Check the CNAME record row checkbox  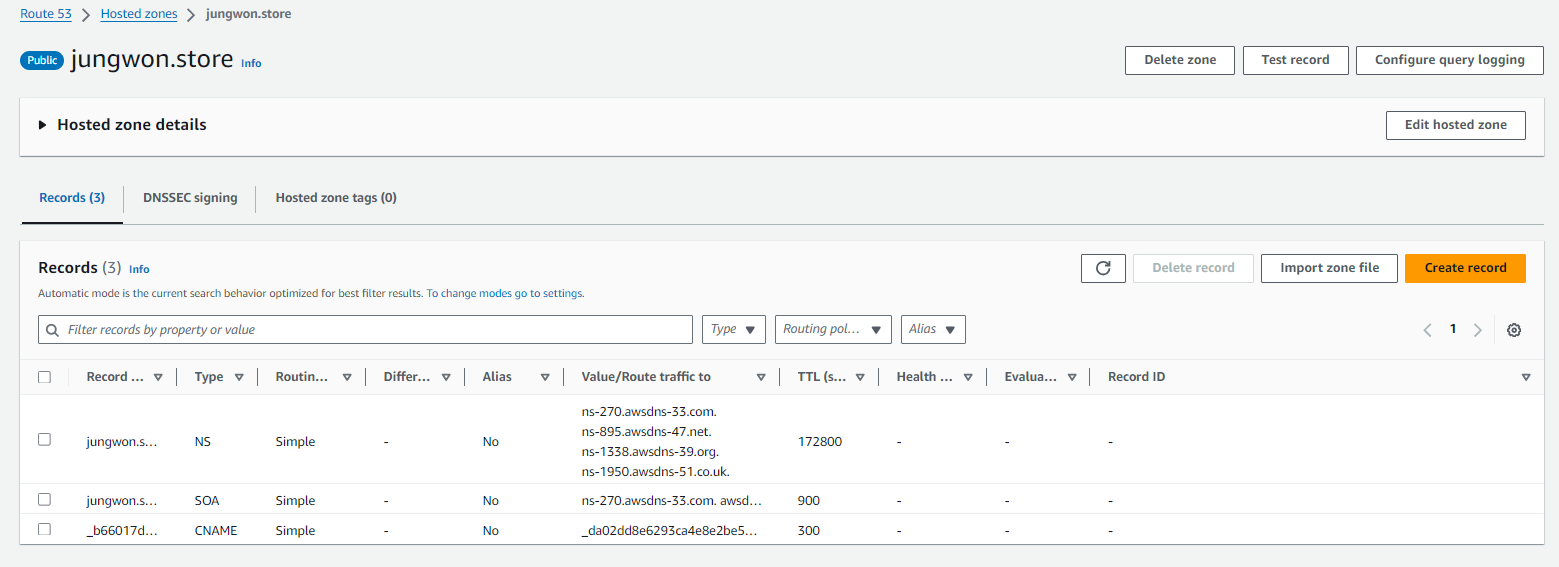(x=44, y=529)
